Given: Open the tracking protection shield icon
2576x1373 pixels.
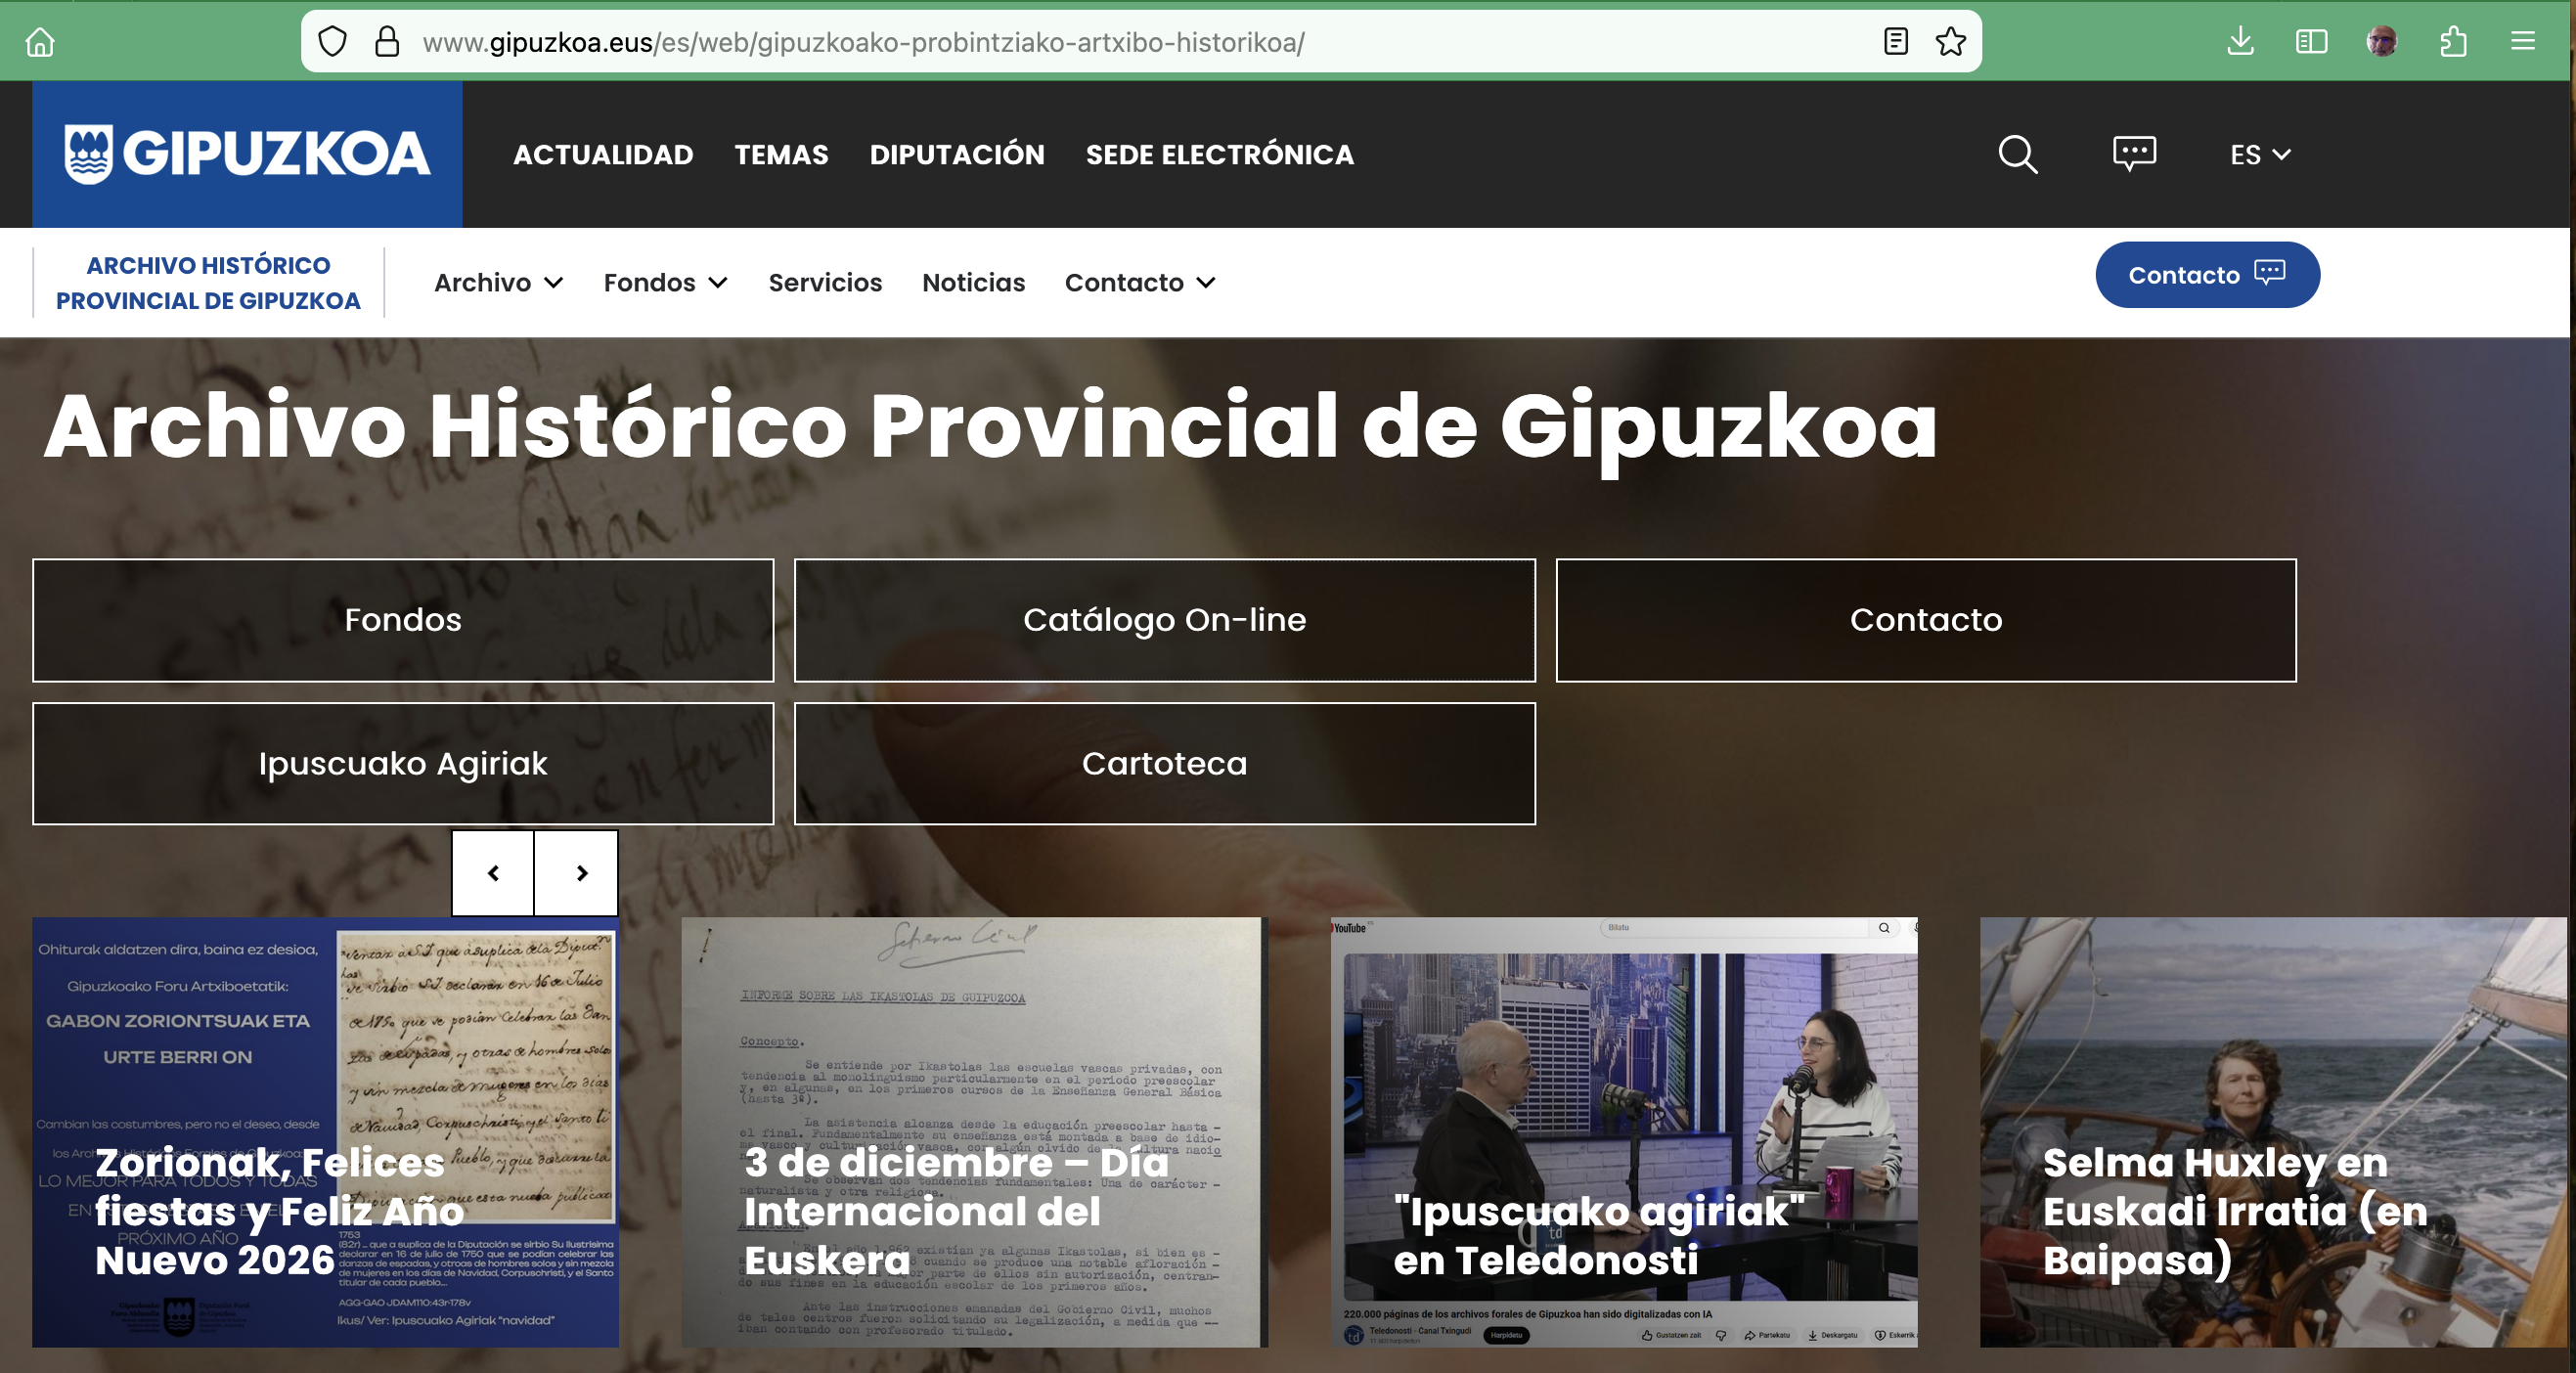Looking at the screenshot, I should point(332,42).
